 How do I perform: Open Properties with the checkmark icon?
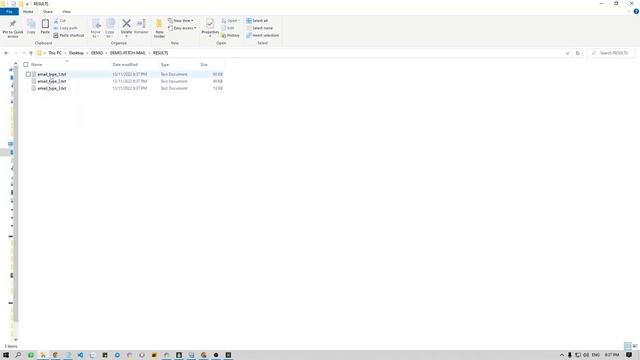tap(210, 24)
